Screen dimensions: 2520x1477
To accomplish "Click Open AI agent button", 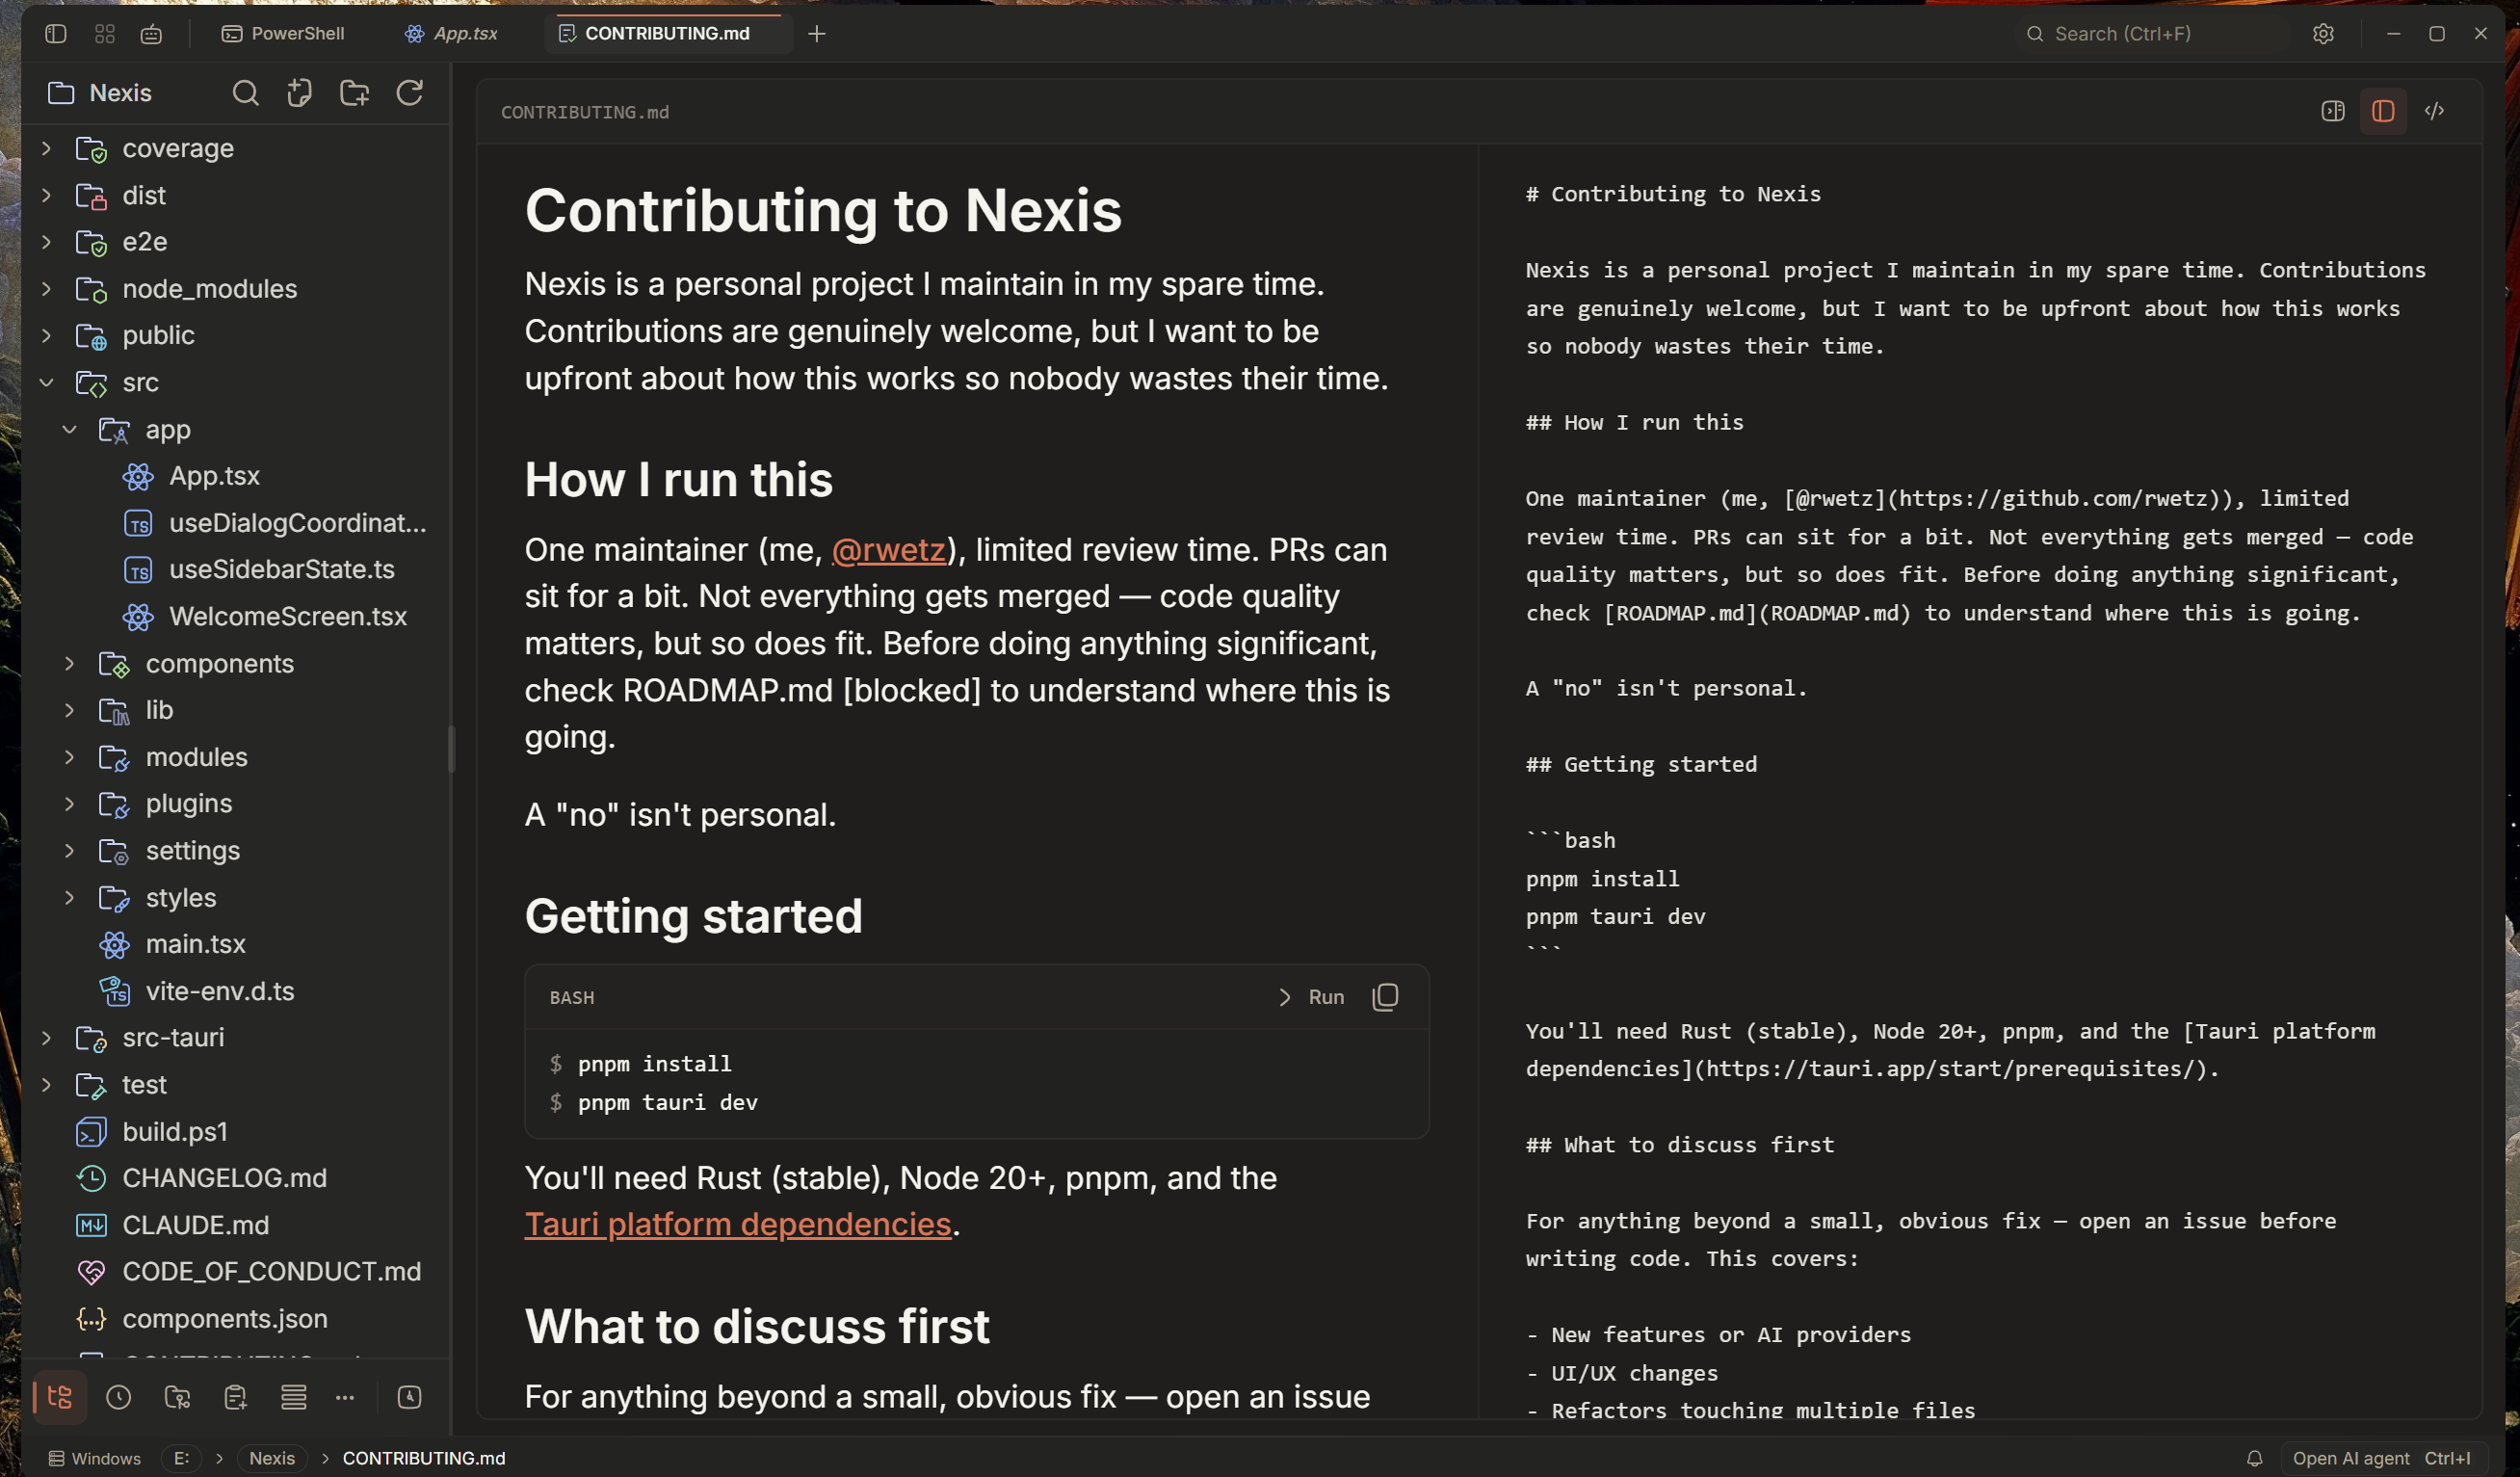I will pos(2382,1458).
